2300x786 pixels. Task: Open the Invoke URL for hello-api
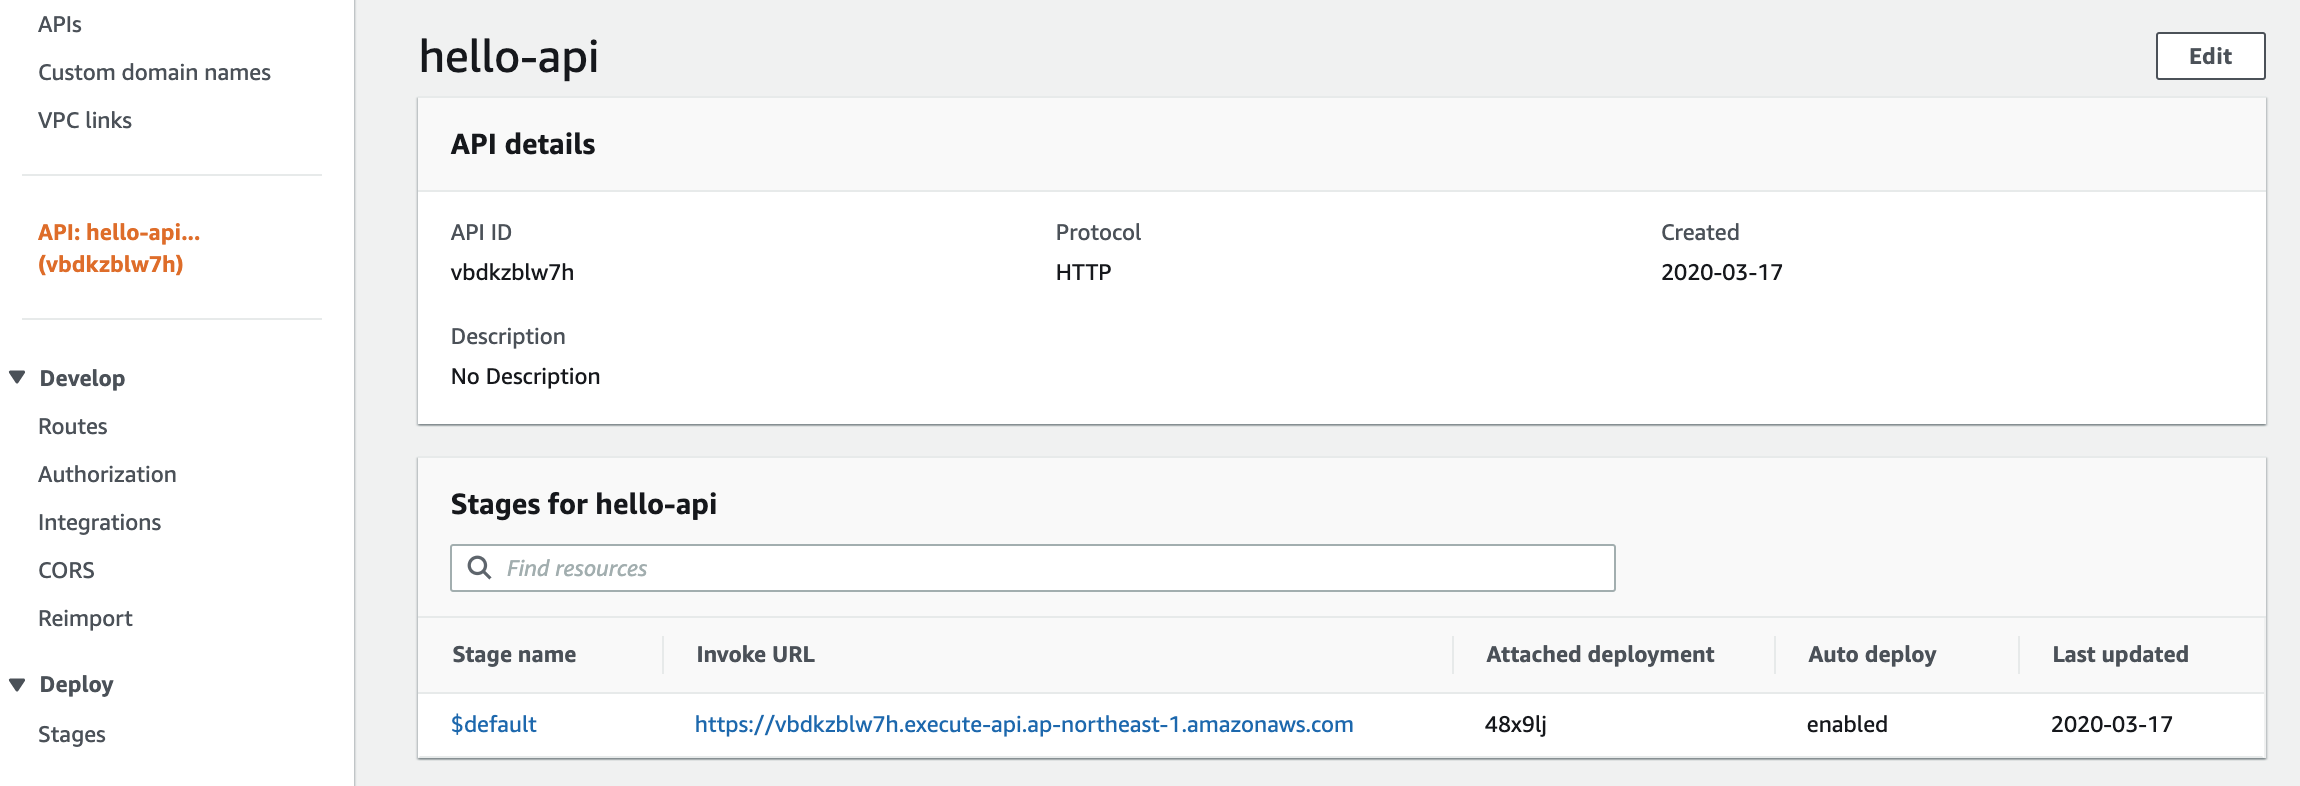pos(1023,723)
